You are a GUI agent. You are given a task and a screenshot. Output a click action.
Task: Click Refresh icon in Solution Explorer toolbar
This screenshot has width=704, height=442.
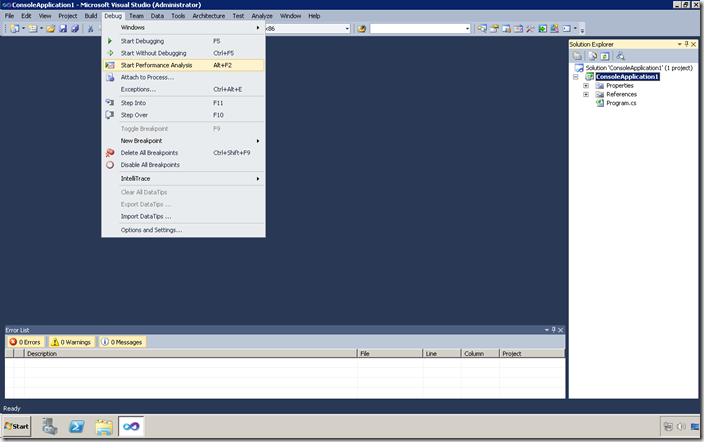click(605, 56)
